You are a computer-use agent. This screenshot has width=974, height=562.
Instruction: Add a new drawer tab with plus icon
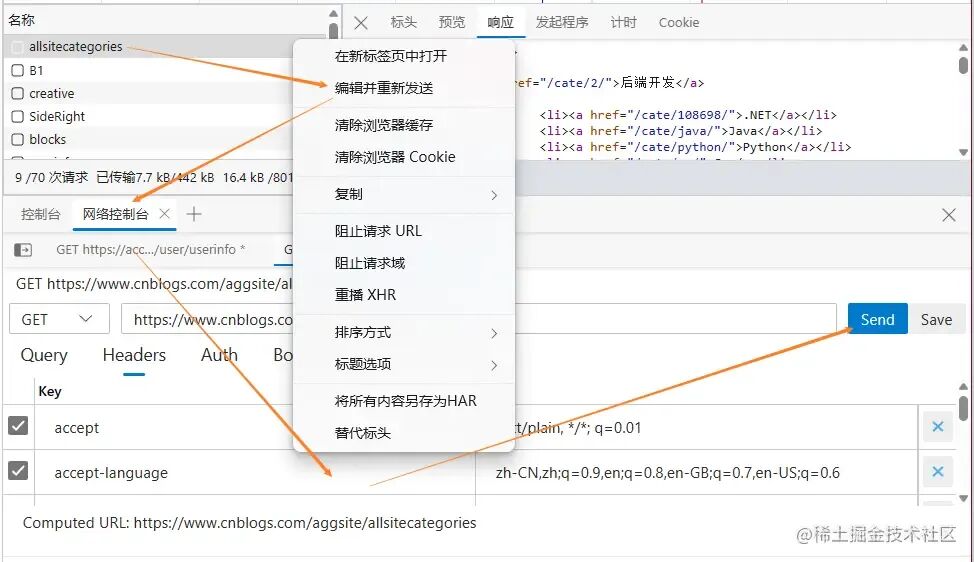[194, 214]
